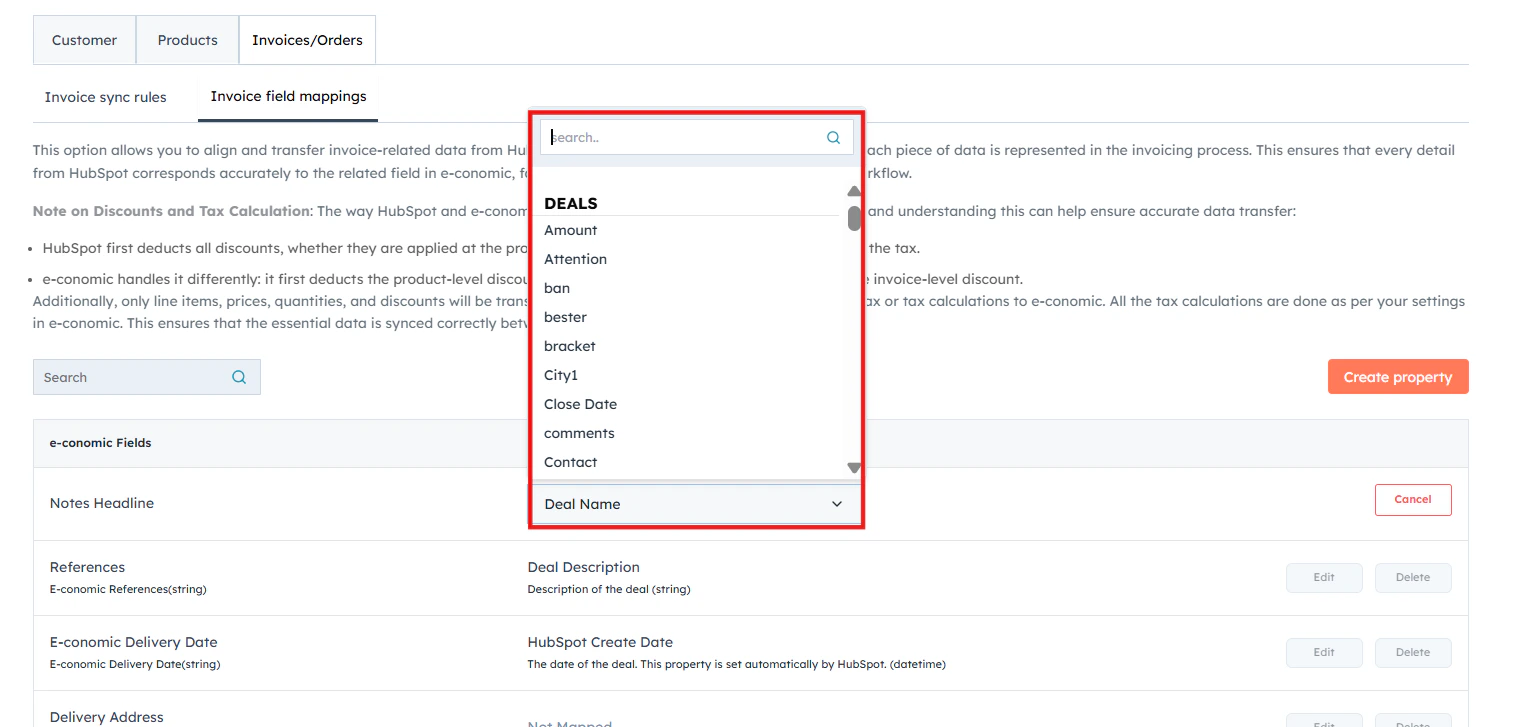Click the References field label
The height and width of the screenshot is (727, 1534).
point(88,567)
